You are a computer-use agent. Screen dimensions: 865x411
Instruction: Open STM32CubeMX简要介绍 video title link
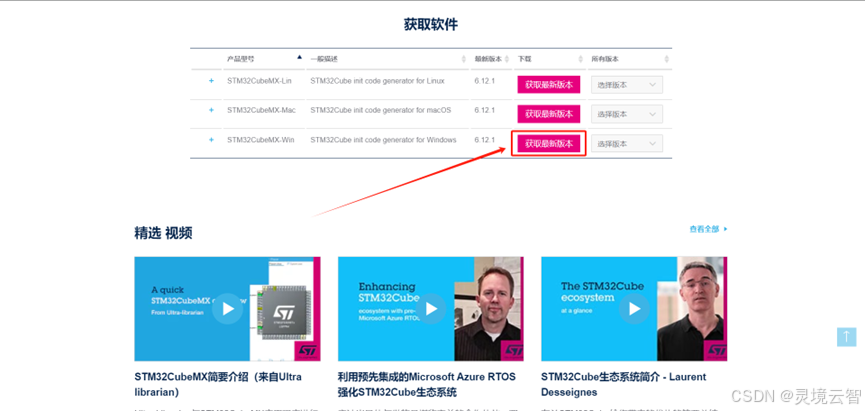pos(218,385)
